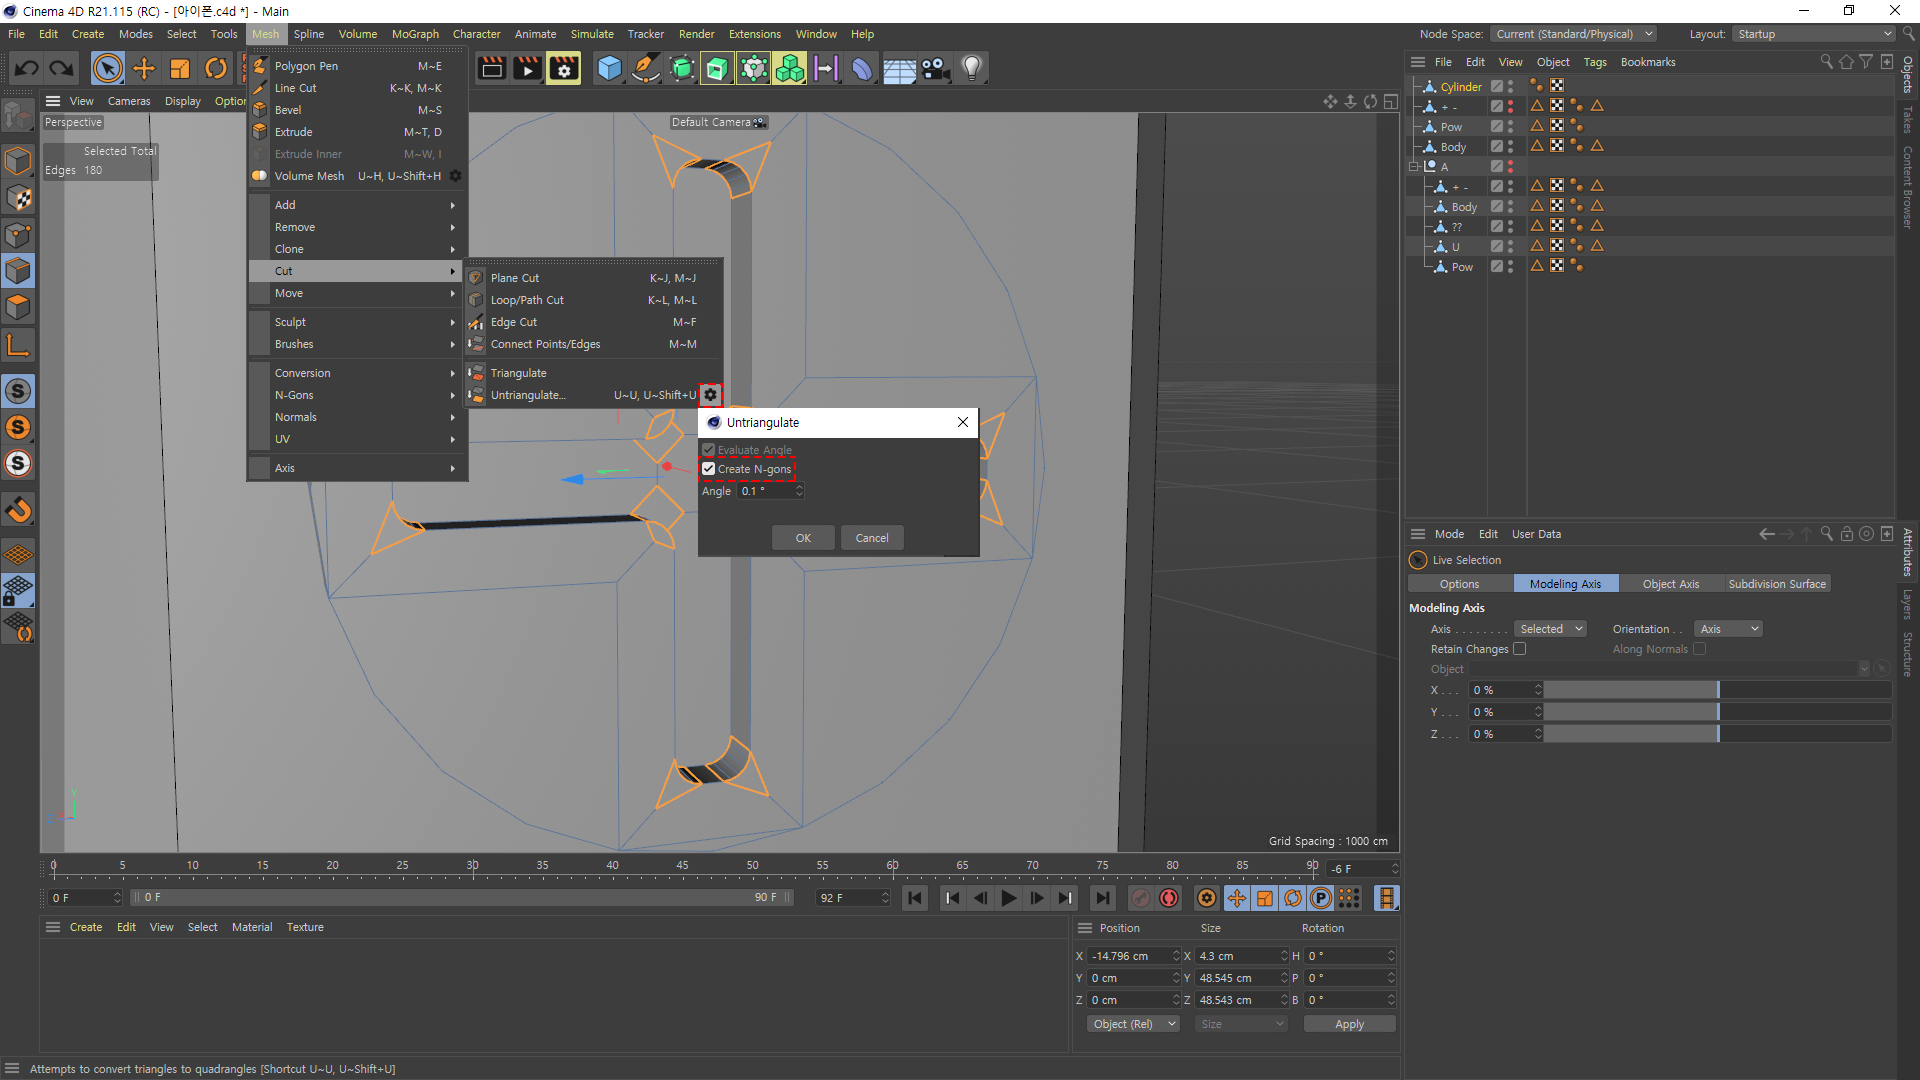Open Untriangulate options gear icon
This screenshot has width=1920, height=1080.
[710, 395]
